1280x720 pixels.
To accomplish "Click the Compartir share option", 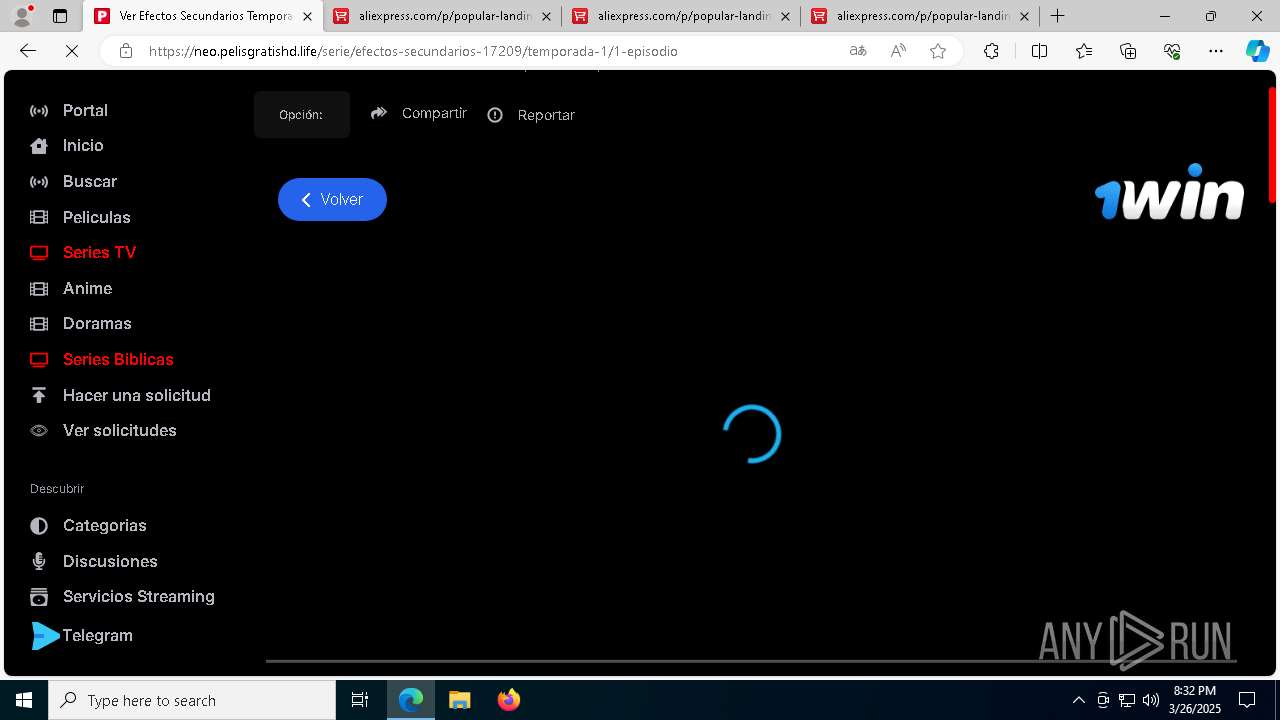I will point(418,114).
